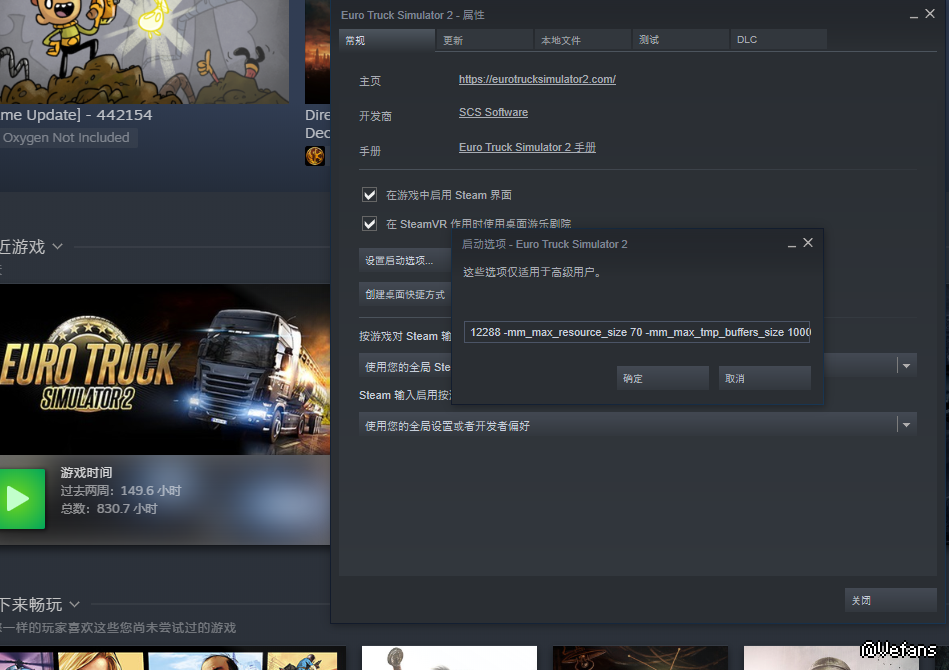
Task: Open the Oxygen Not Included news thumbnail
Action: [x=144, y=51]
